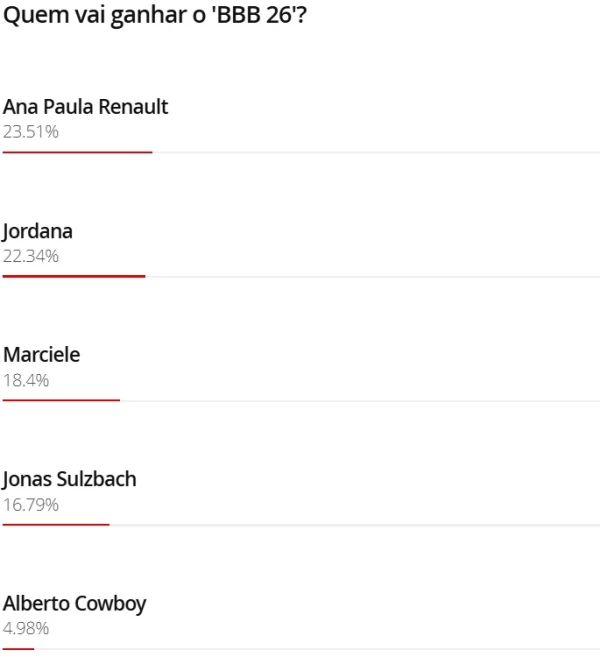Click Marciele's red result bar
This screenshot has height=657, width=600.
click(x=61, y=400)
